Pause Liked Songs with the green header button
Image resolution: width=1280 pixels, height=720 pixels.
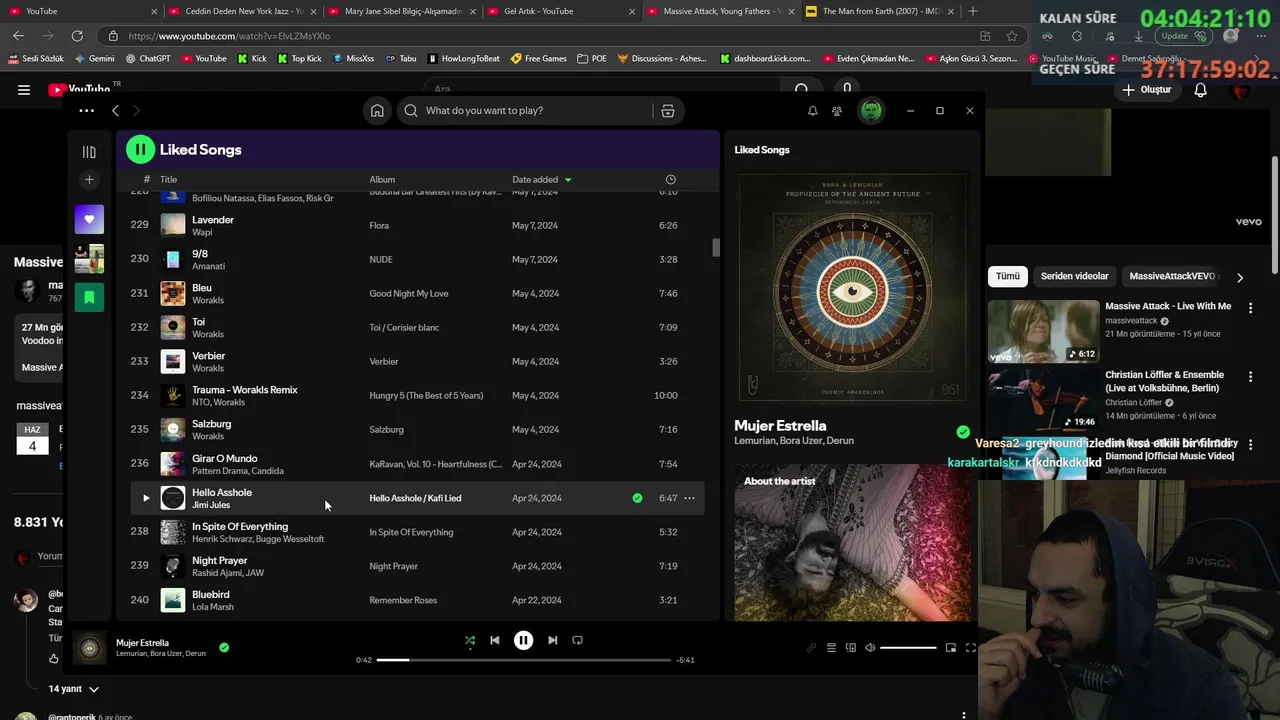(140, 150)
